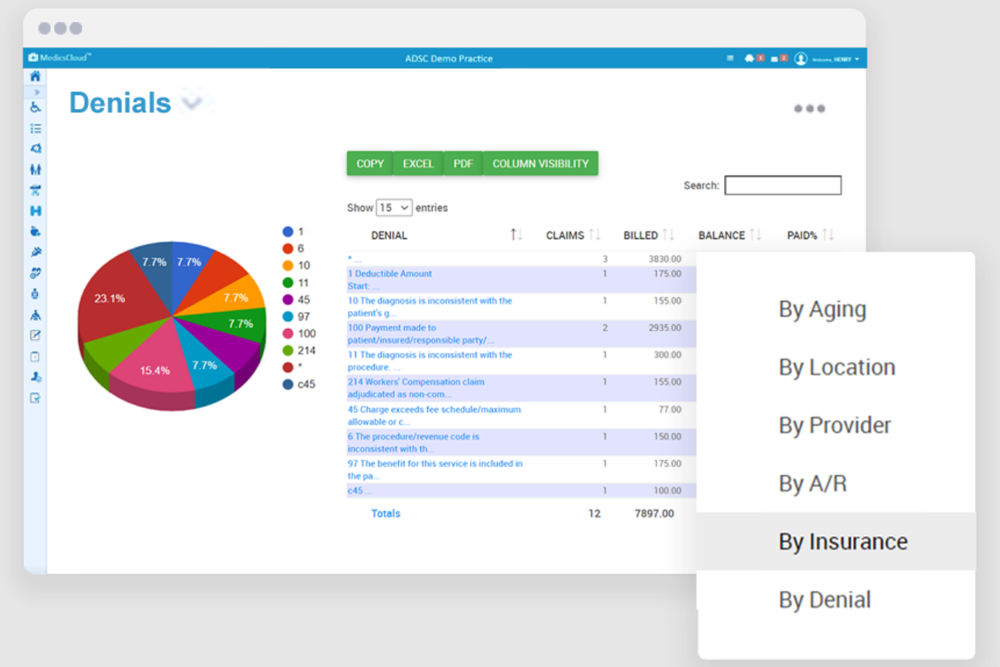Open the '1 Deductible Amount' denial link
This screenshot has height=667, width=1000.
[390, 279]
